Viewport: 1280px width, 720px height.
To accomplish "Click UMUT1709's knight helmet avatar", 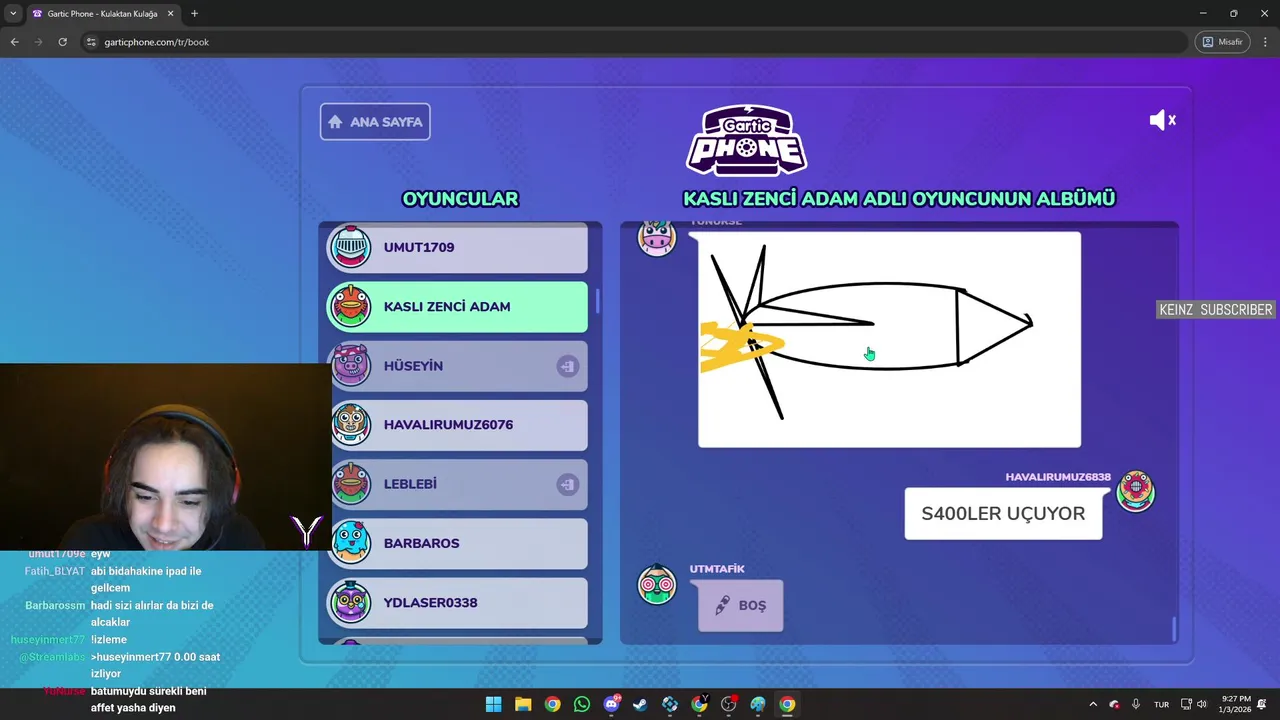I will click(x=351, y=247).
